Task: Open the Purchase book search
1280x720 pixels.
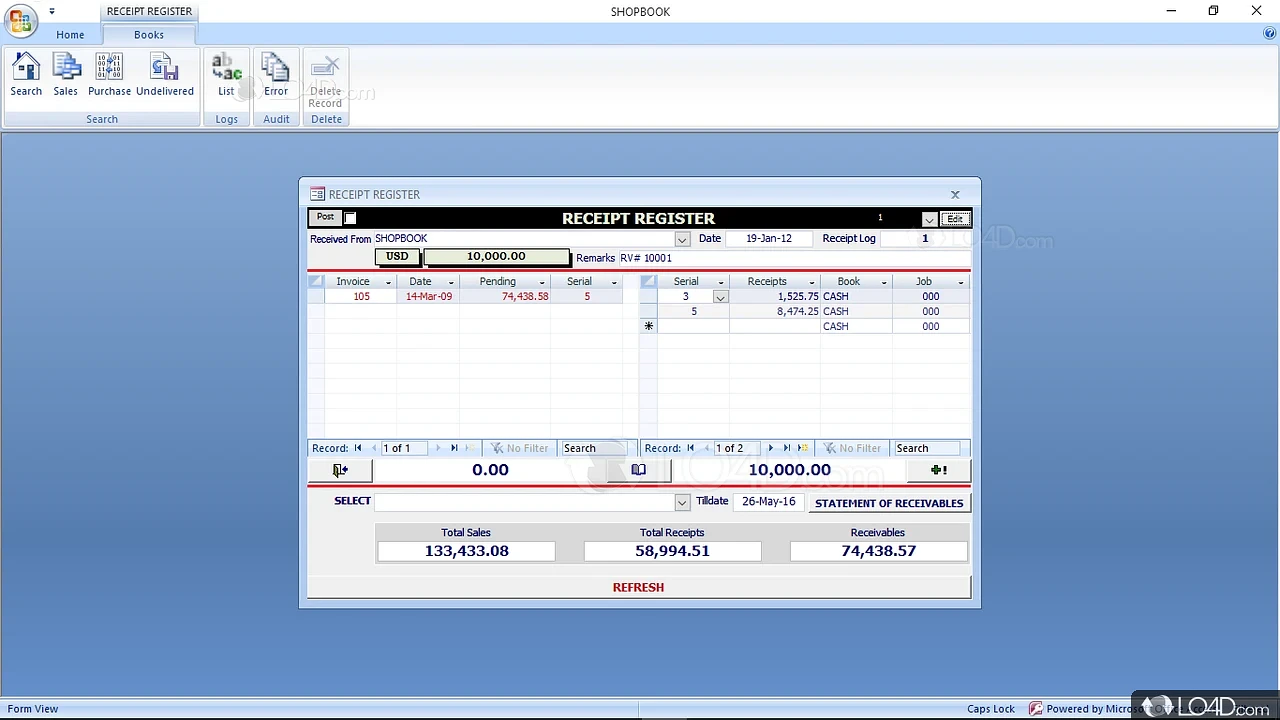Action: click(x=109, y=75)
